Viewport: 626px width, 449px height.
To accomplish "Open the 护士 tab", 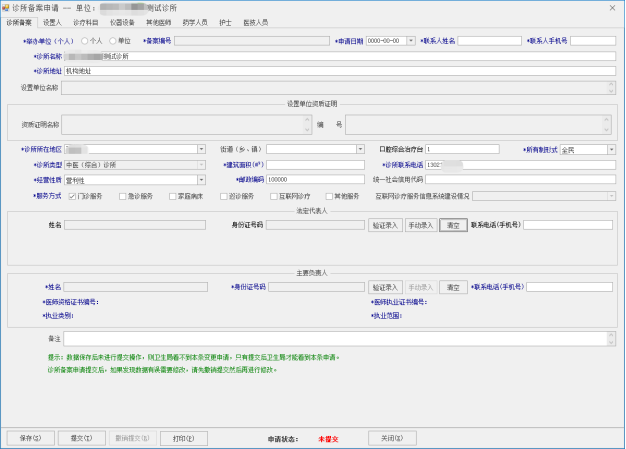I will (x=225, y=23).
